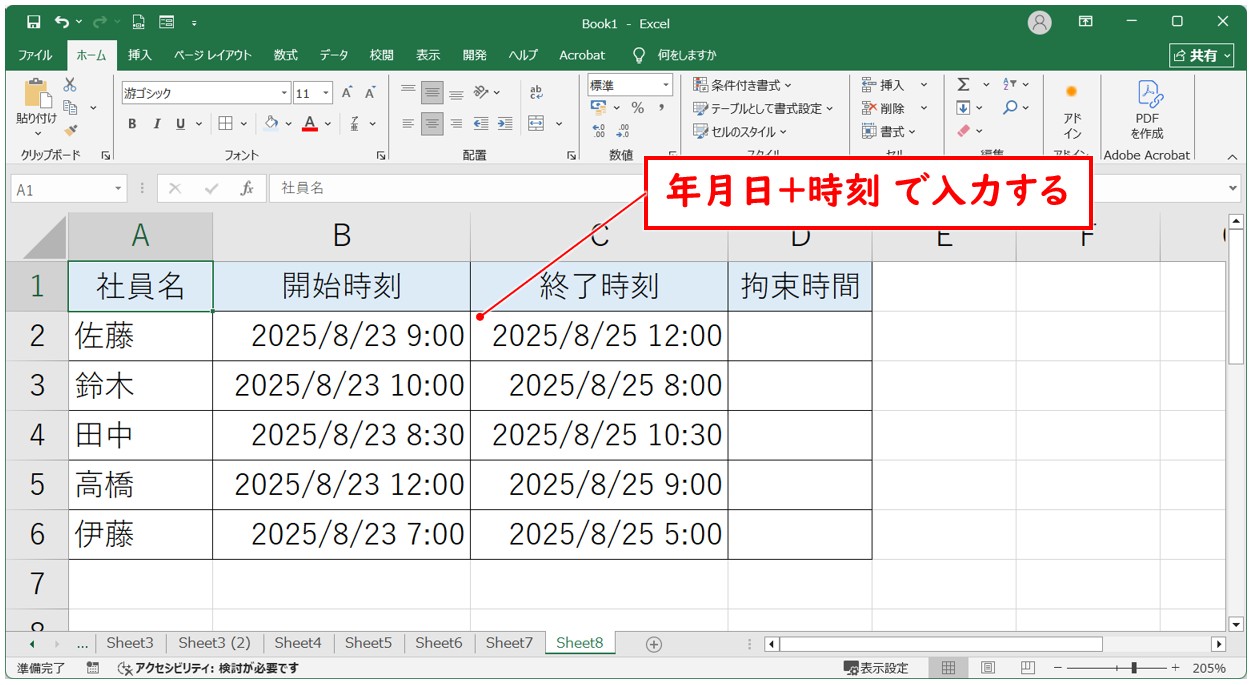Click the 共有 share button
The width and height of the screenshot is (1252, 685).
1202,55
